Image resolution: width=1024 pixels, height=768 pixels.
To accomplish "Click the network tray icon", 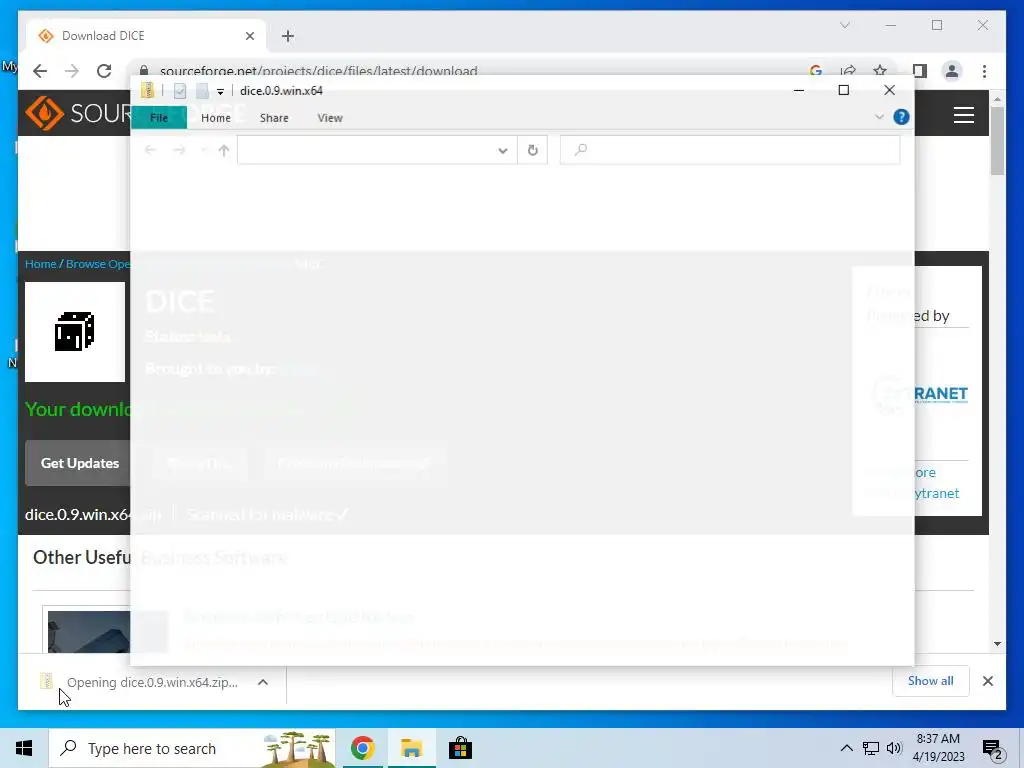I will (x=871, y=748).
